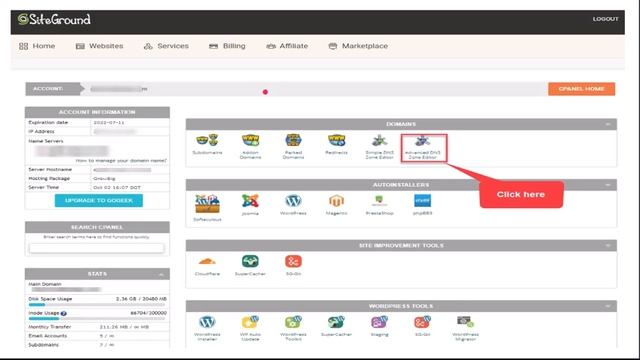This screenshot has height=360, width=640.
Task: Launch the Joomla autoinstaller
Action: 250,204
